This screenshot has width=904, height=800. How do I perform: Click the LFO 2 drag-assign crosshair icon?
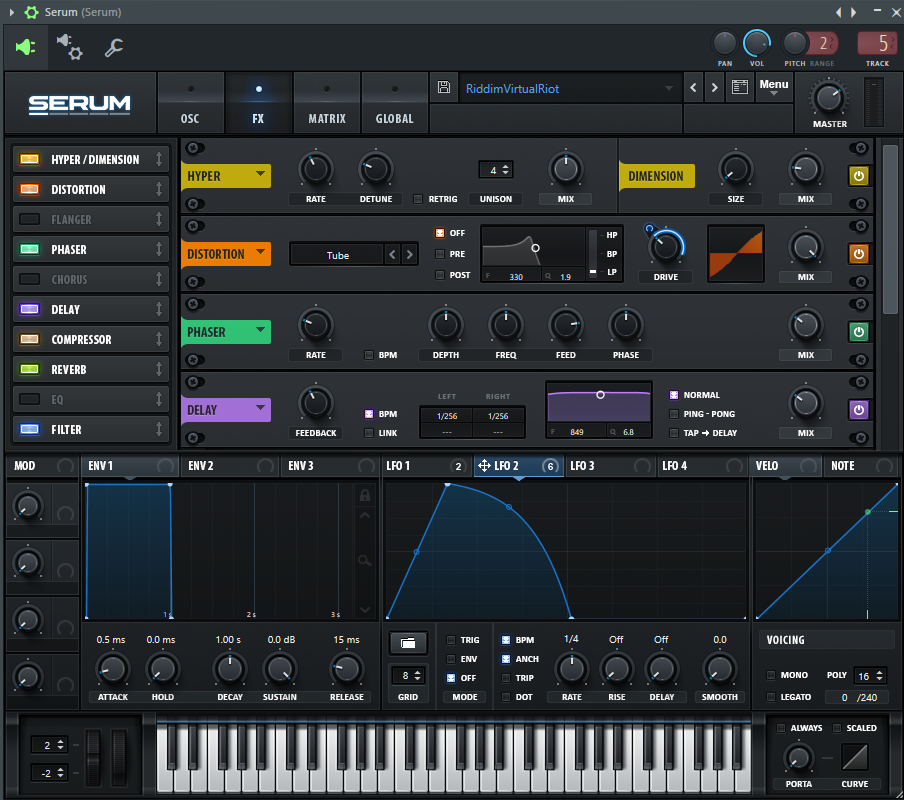tap(484, 466)
